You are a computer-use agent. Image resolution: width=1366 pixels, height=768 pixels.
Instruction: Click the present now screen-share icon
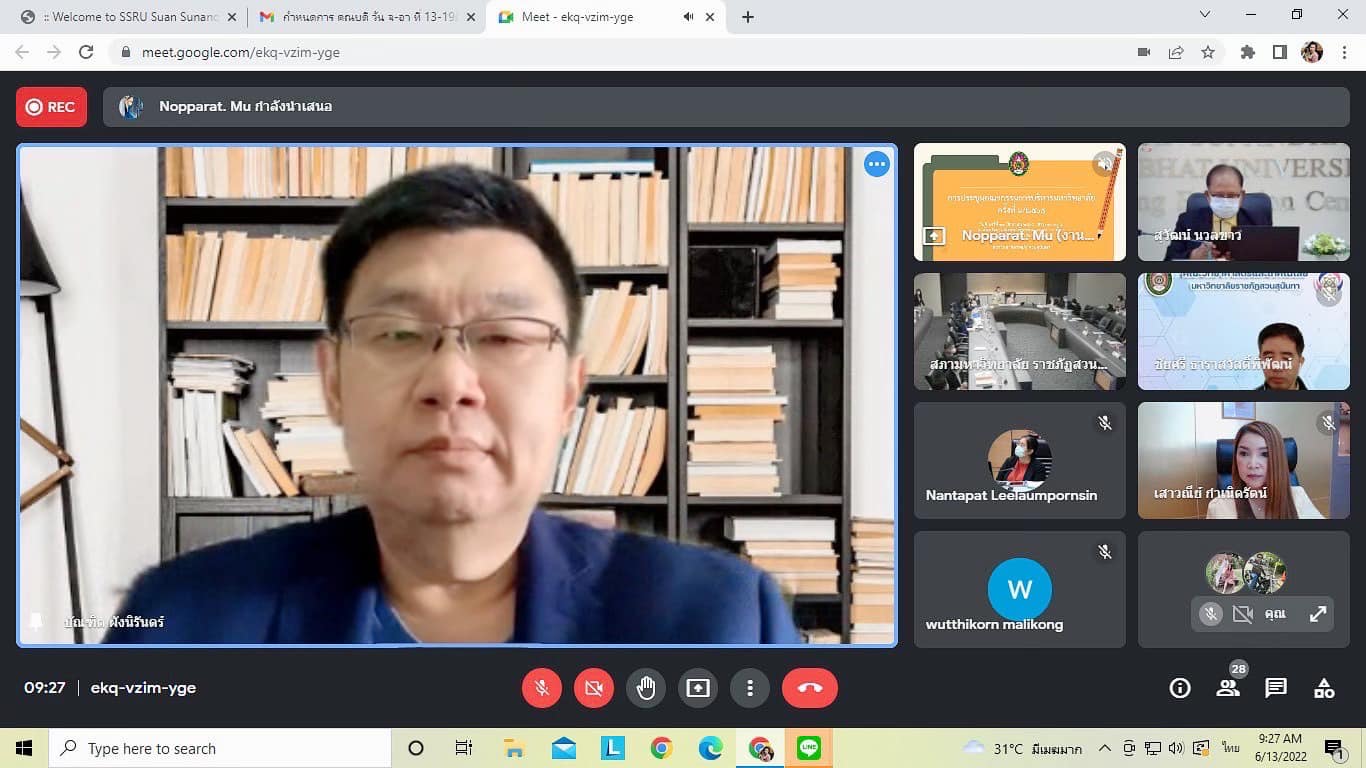click(x=698, y=688)
